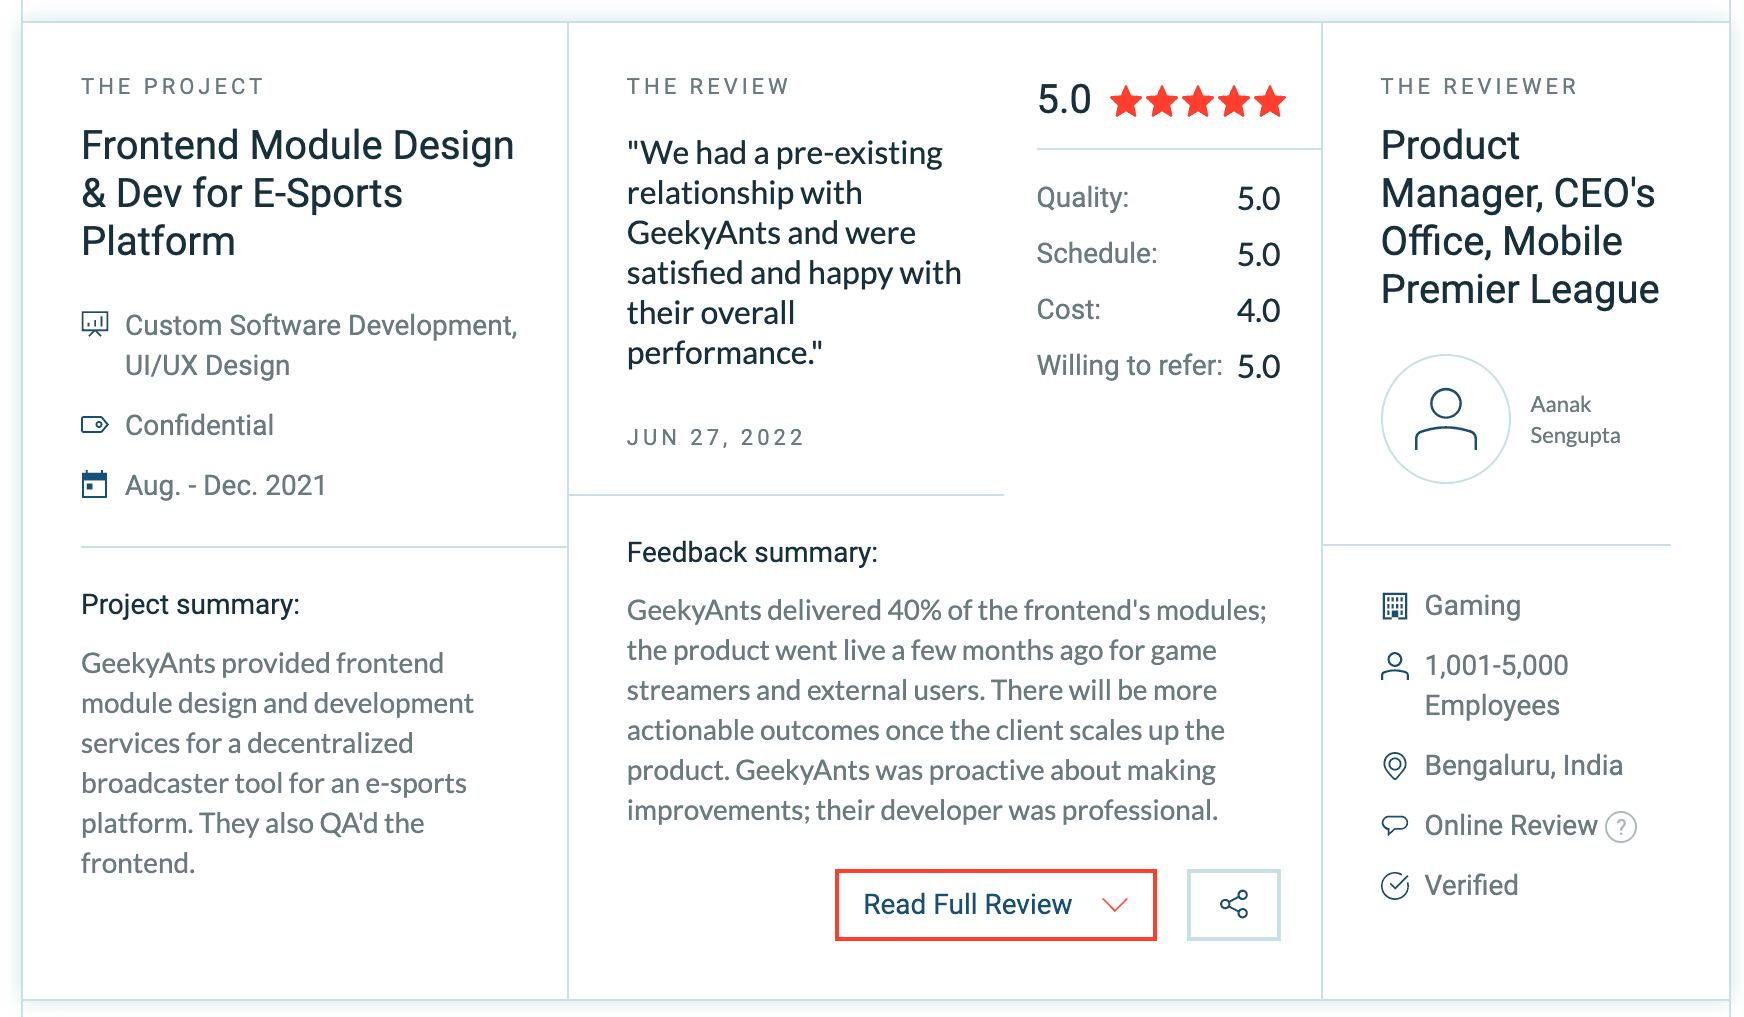
Task: Click the reviewer avatar placeholder icon
Action: point(1445,419)
